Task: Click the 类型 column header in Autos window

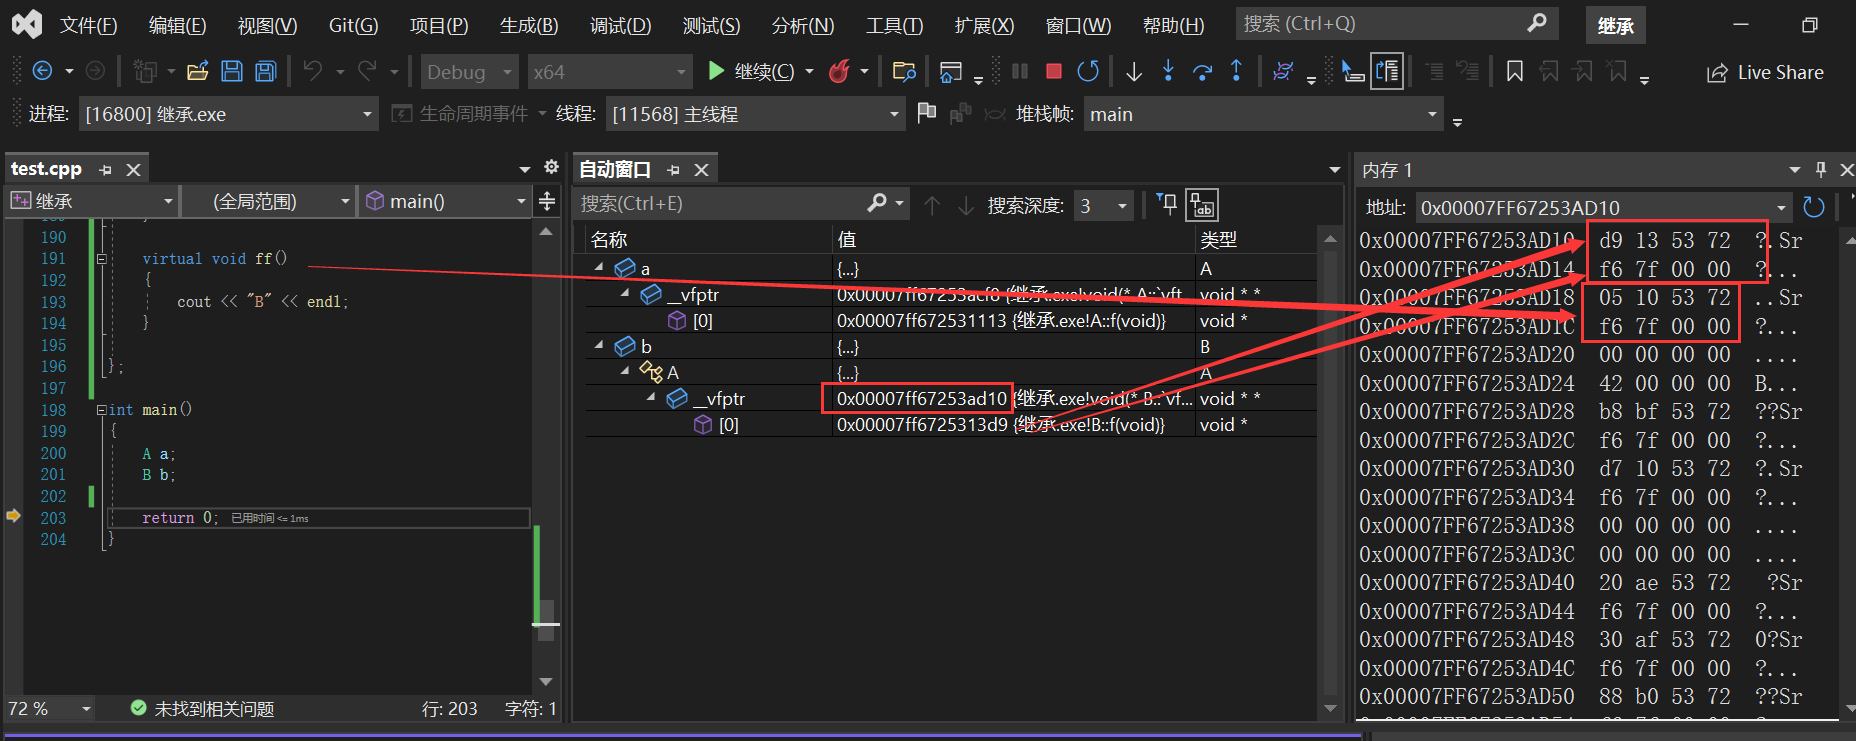Action: 1218,239
